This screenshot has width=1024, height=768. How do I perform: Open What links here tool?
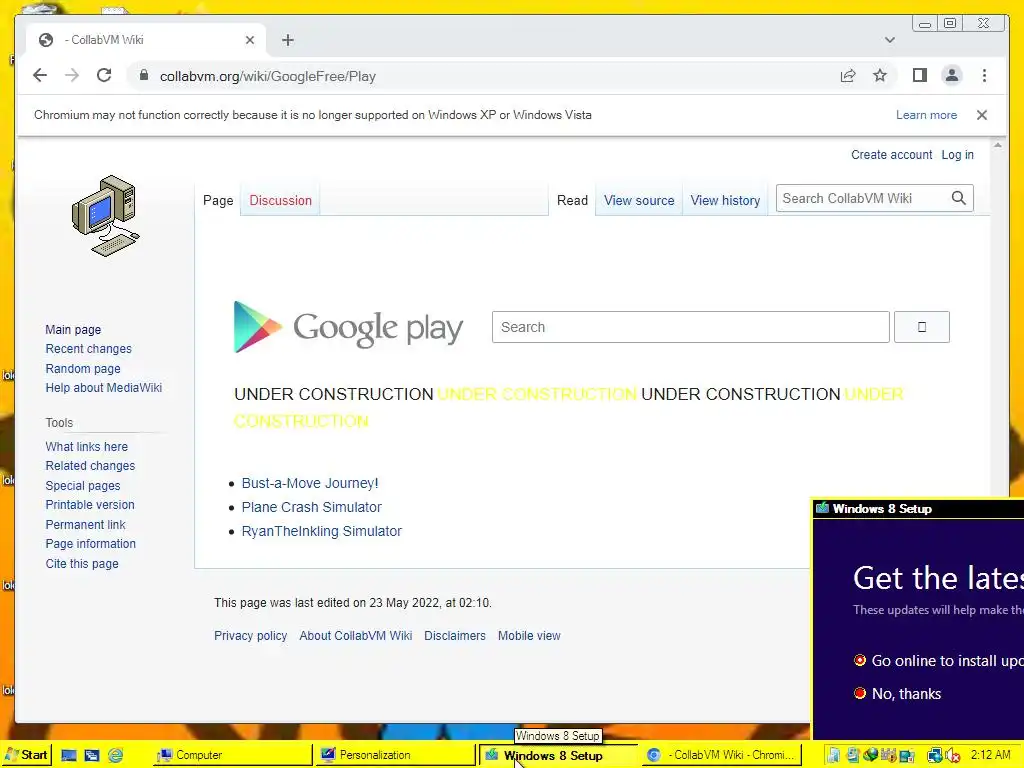click(86, 447)
